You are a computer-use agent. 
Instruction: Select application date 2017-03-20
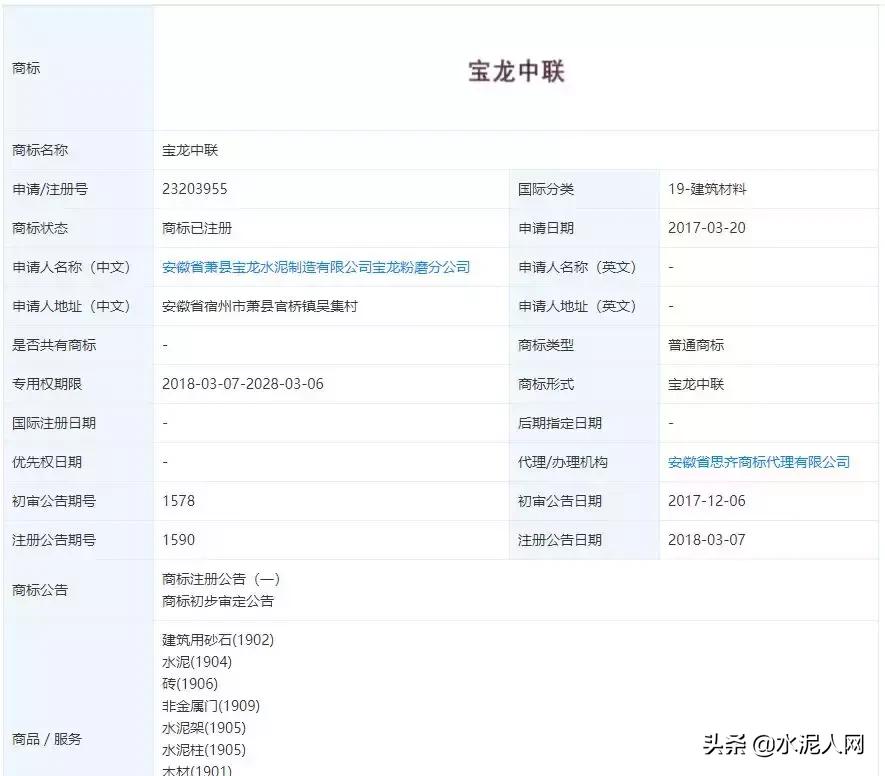pyautogui.click(x=707, y=228)
